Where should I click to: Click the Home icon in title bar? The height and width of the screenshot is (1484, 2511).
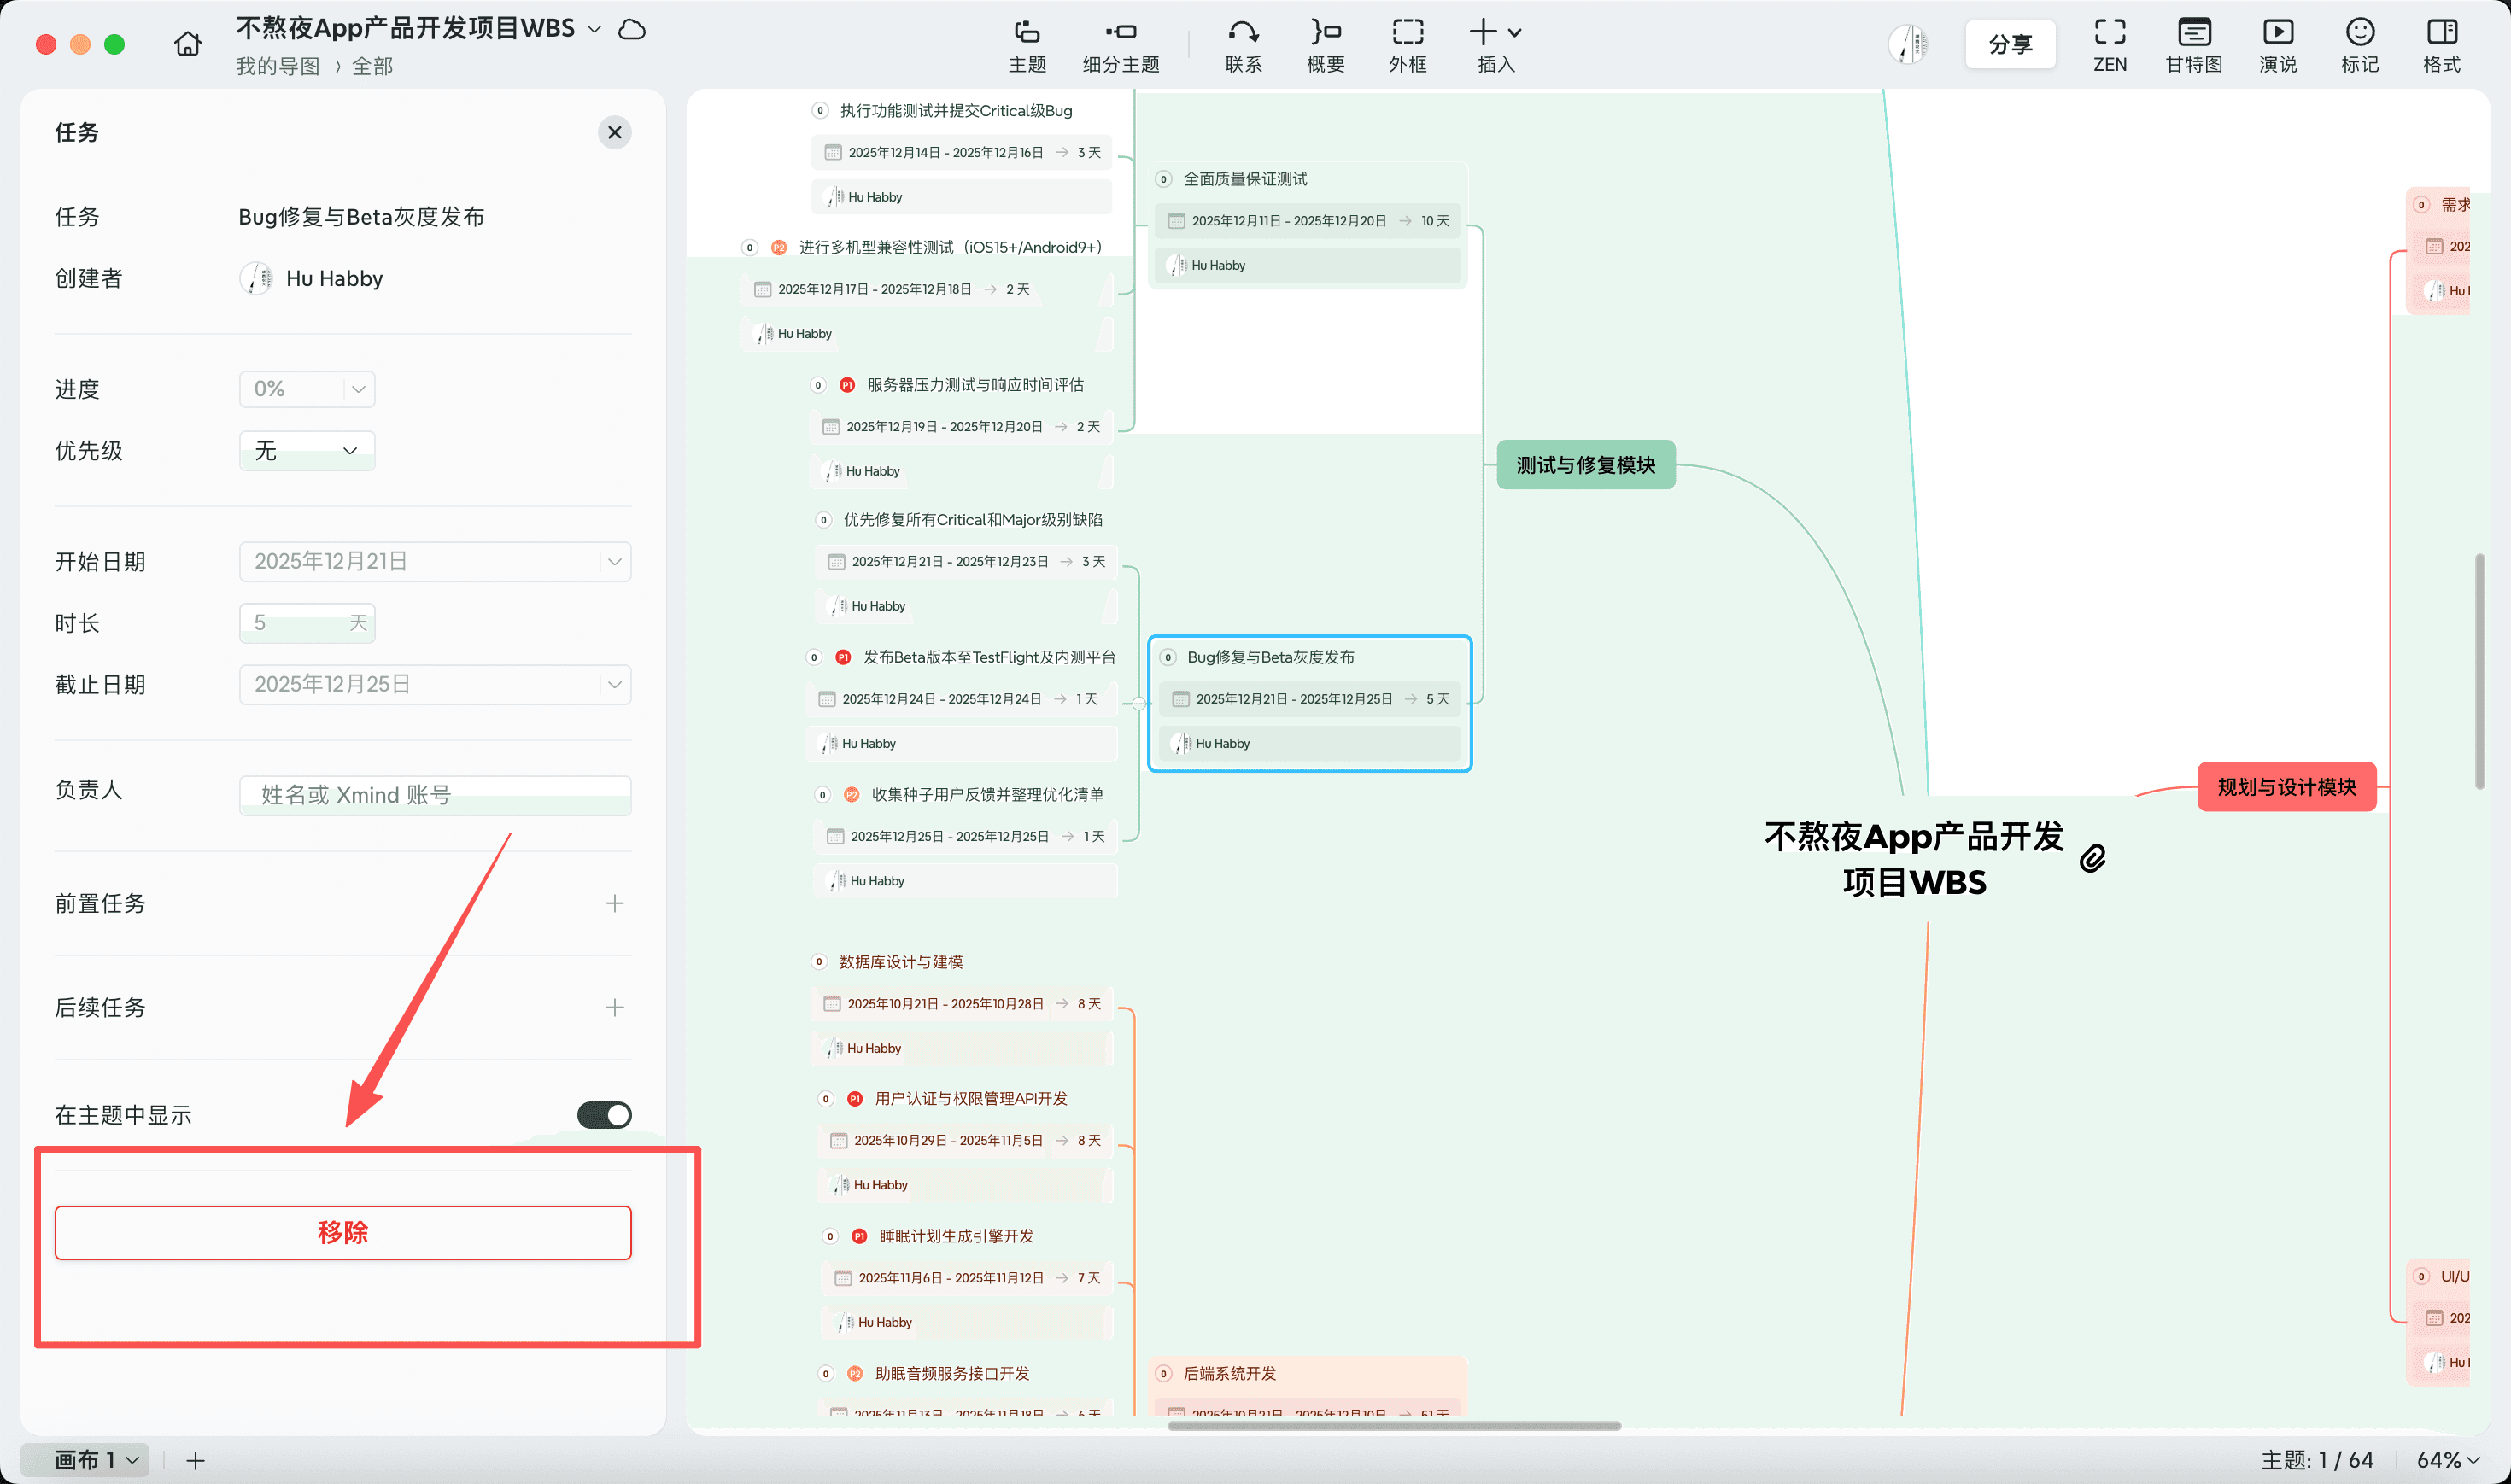pyautogui.click(x=187, y=44)
